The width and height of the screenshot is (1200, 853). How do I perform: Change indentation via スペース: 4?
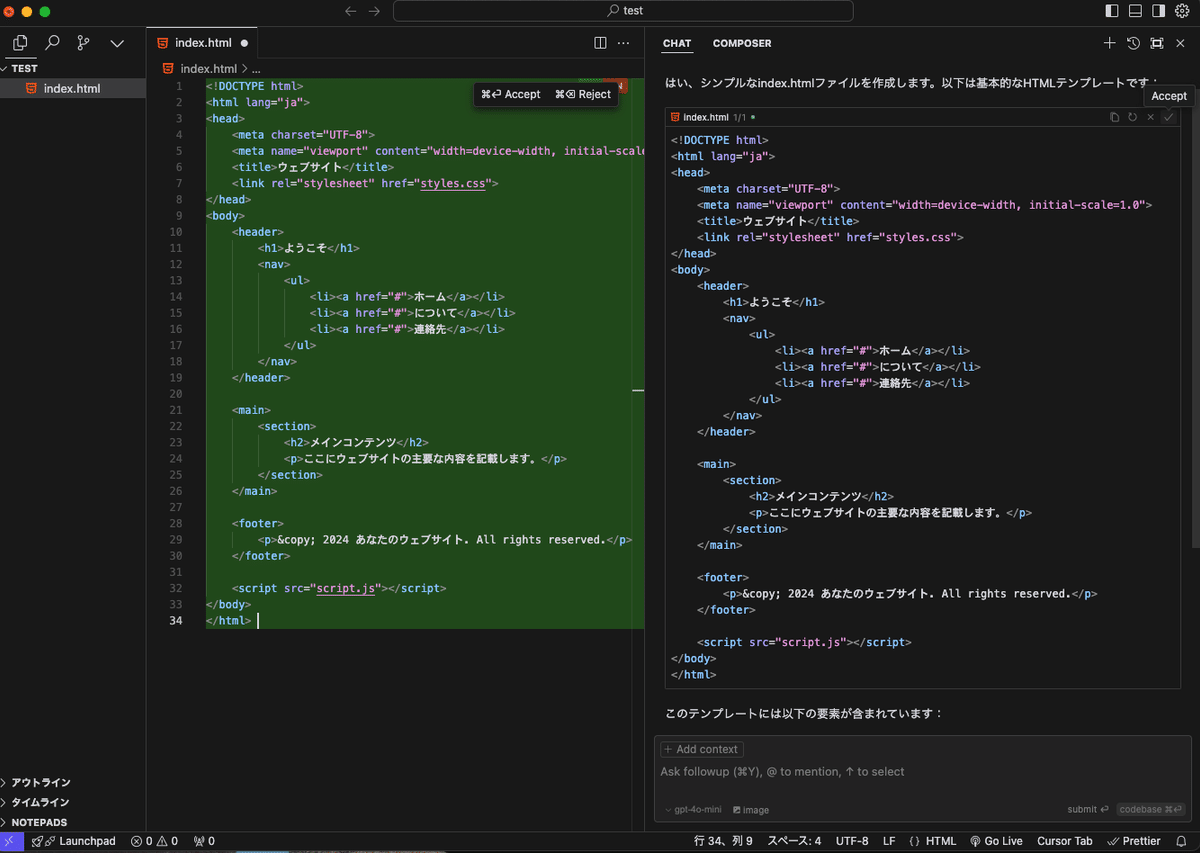(794, 842)
